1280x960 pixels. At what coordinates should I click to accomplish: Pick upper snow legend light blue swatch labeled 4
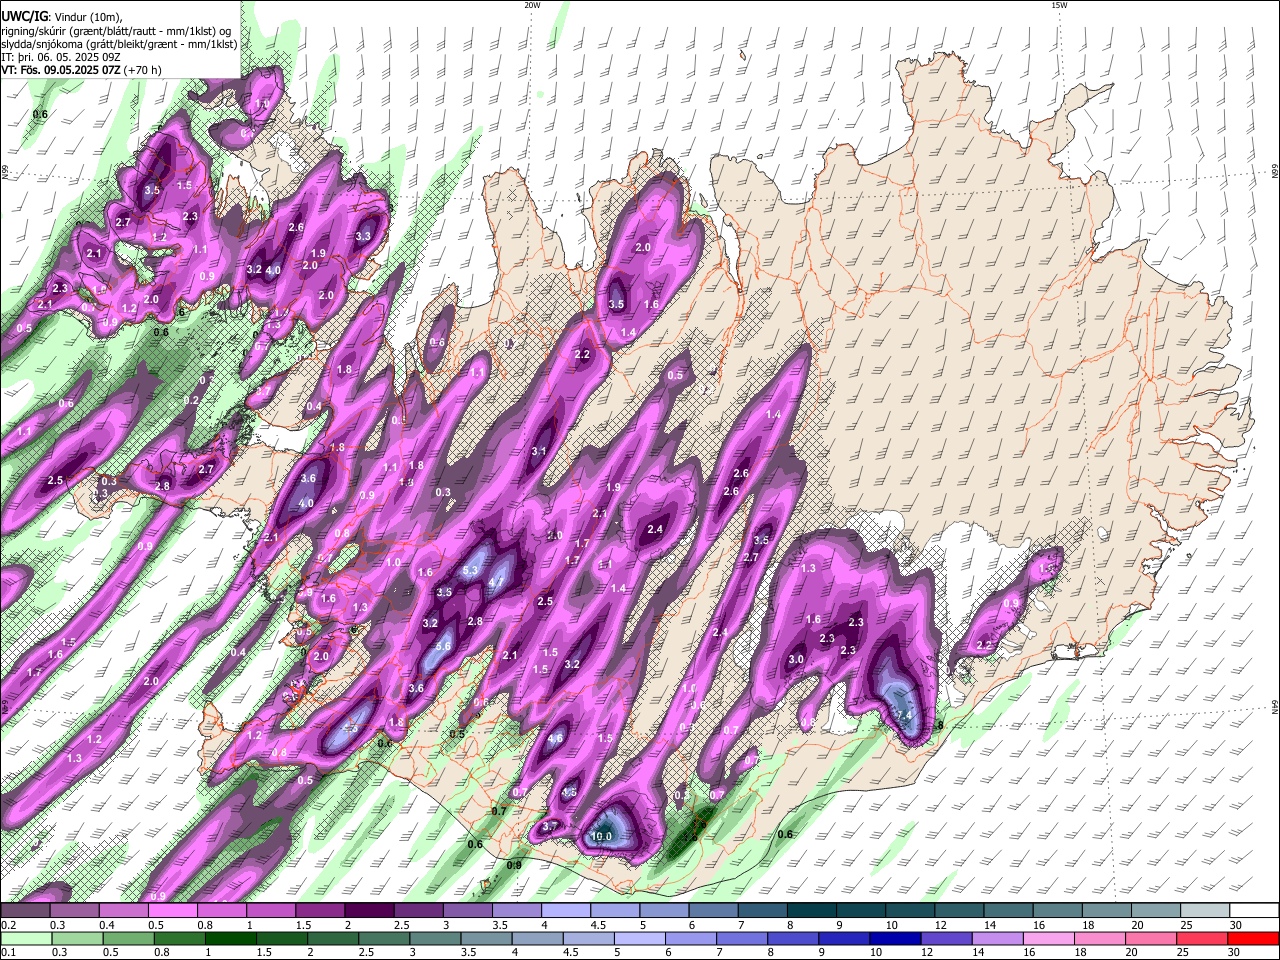pyautogui.click(x=566, y=911)
